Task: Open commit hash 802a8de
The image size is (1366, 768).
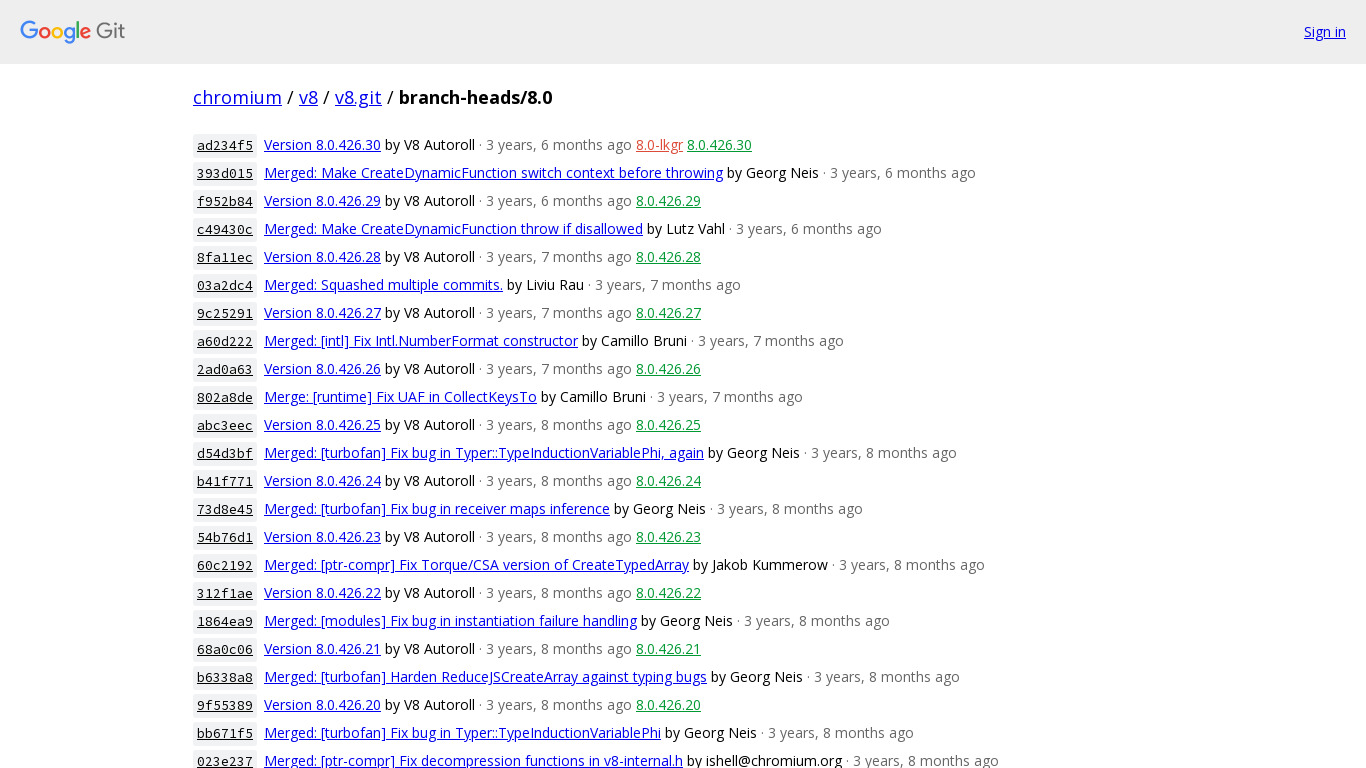Action: [x=225, y=397]
